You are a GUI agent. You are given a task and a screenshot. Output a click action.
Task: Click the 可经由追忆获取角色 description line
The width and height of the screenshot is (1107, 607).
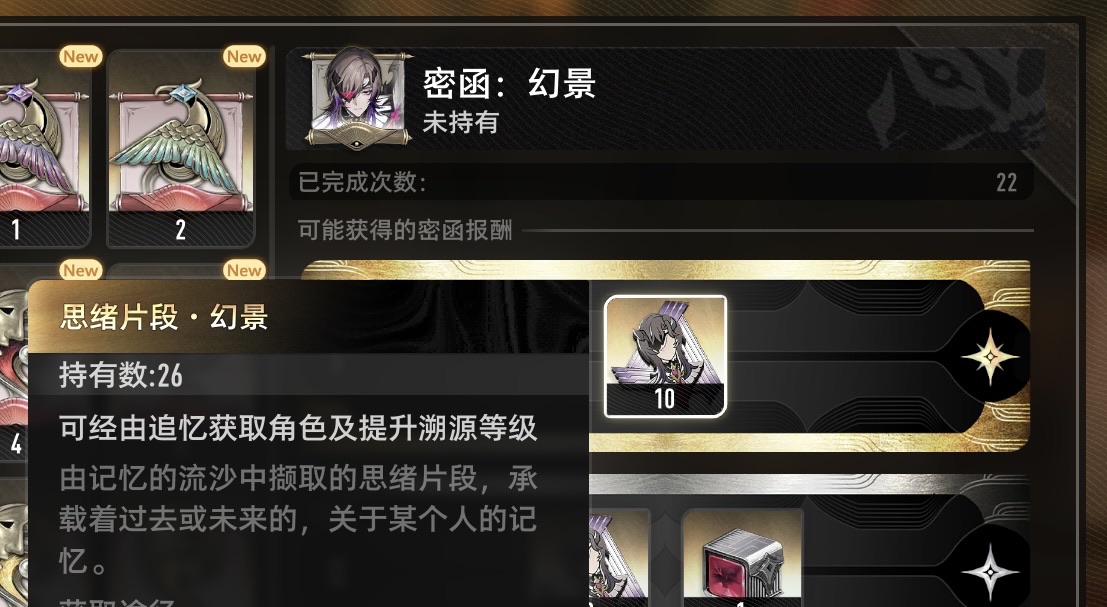coord(298,428)
